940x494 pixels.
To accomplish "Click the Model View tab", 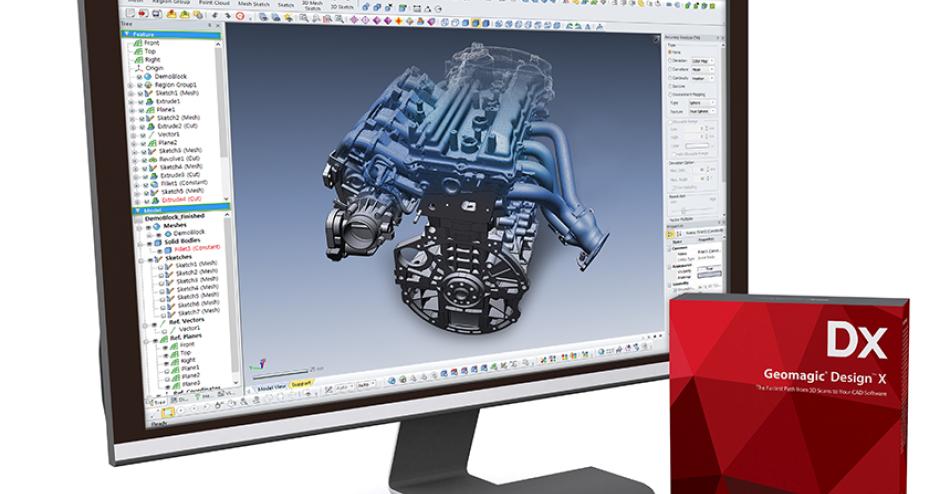I will click(x=271, y=386).
